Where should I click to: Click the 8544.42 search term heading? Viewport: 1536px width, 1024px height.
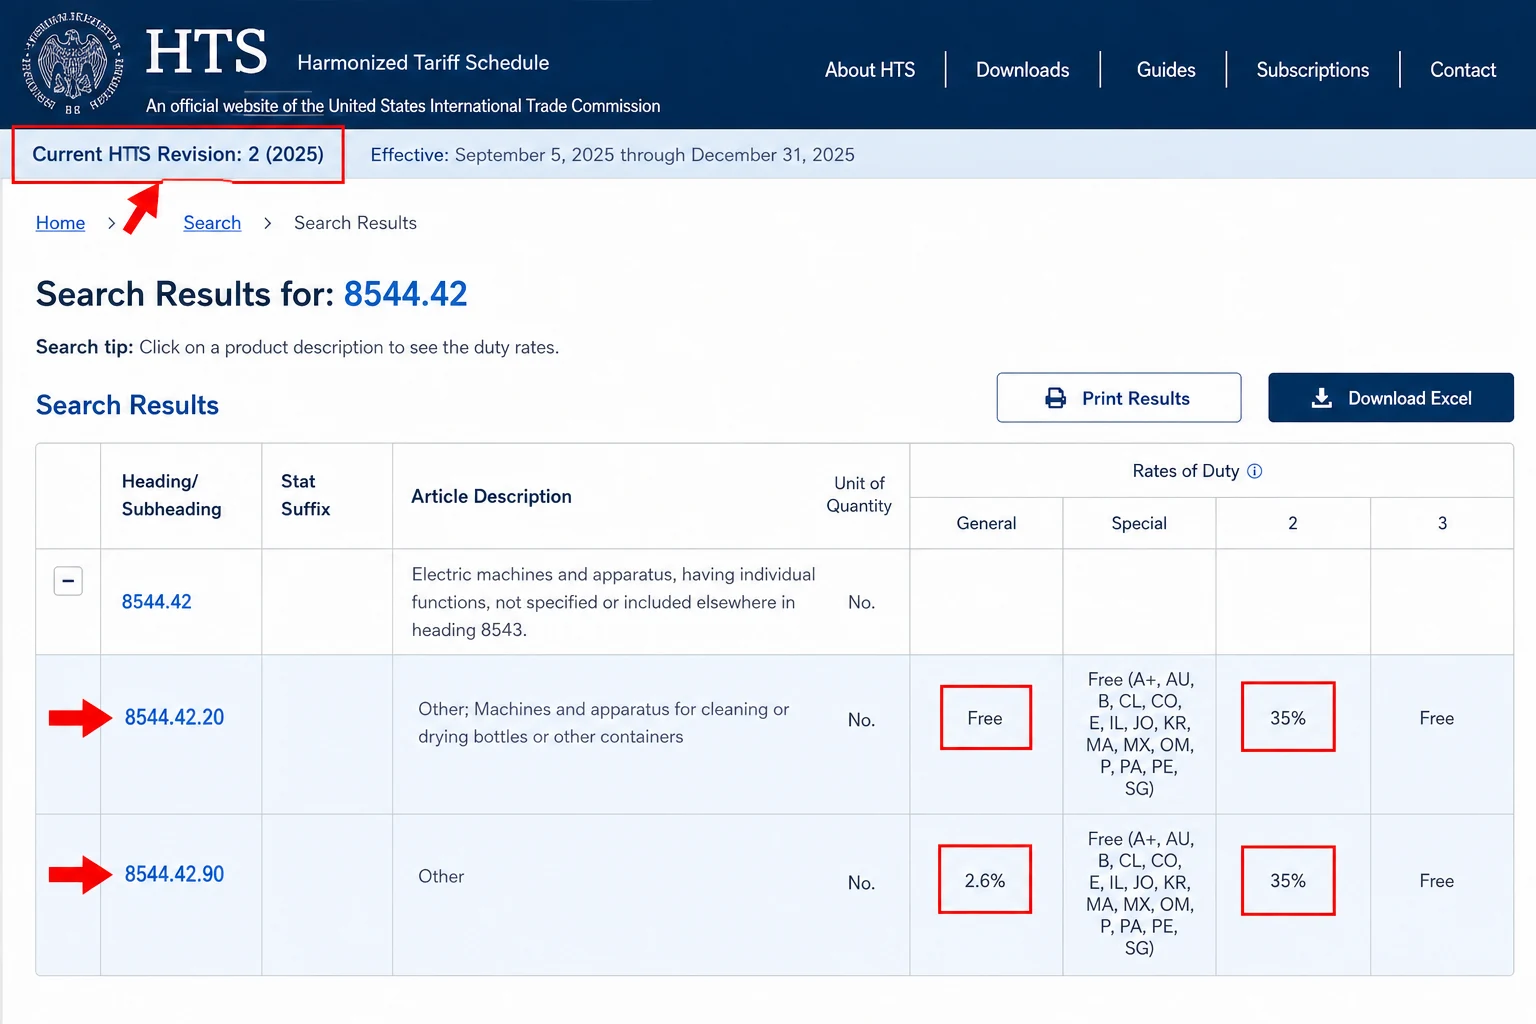[405, 294]
